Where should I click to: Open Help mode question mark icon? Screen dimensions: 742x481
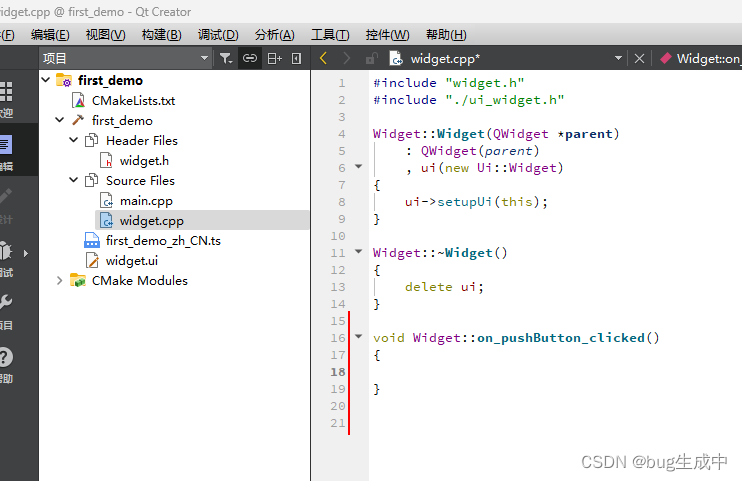click(x=6, y=357)
